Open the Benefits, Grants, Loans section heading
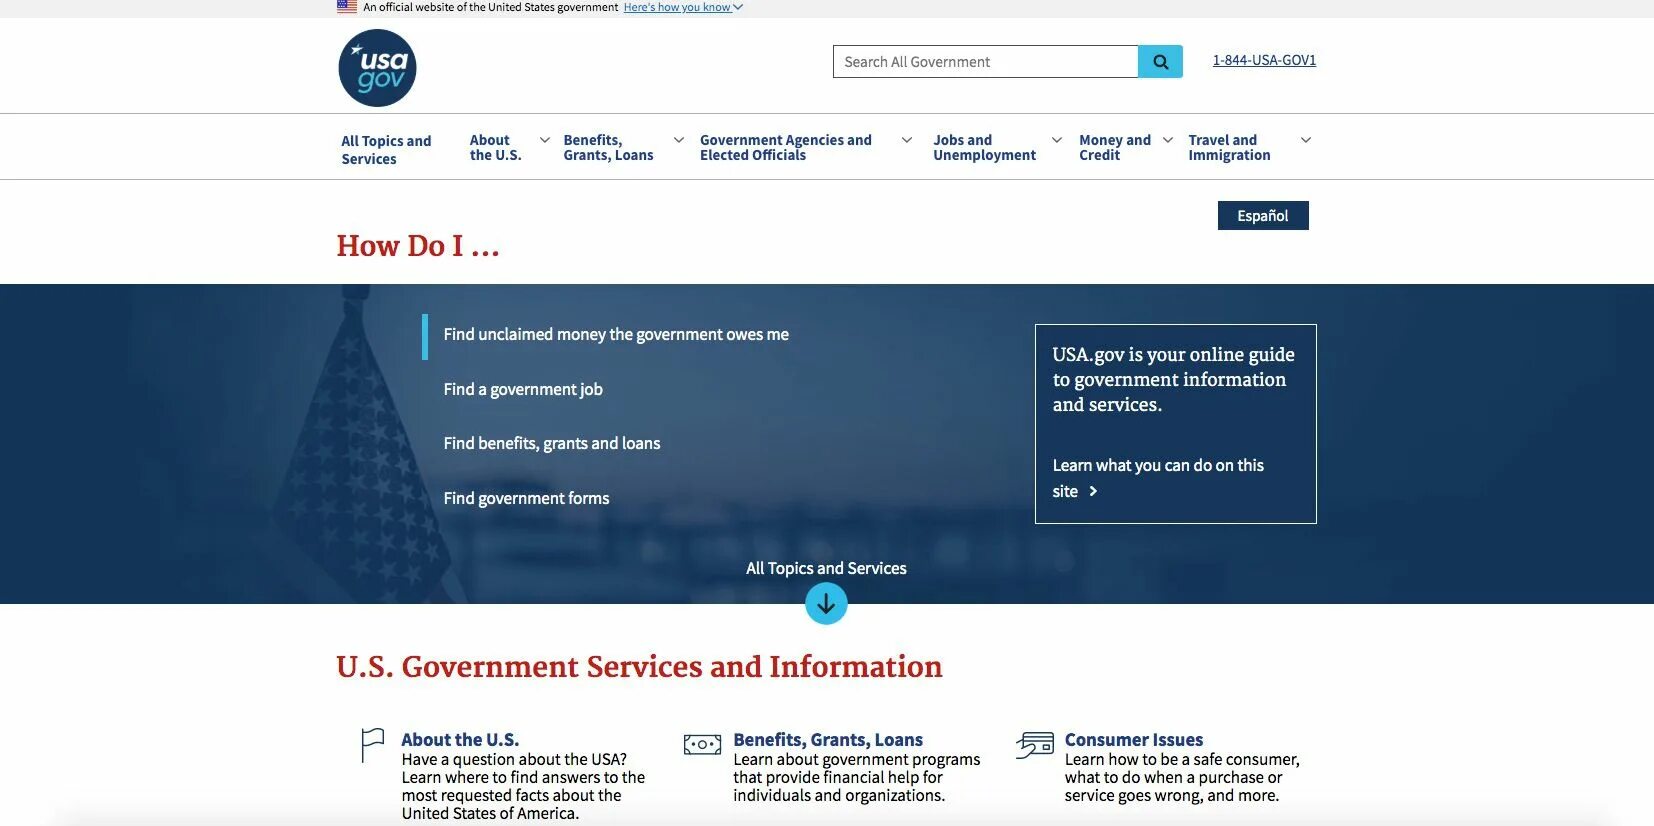The width and height of the screenshot is (1654, 826). coord(828,740)
